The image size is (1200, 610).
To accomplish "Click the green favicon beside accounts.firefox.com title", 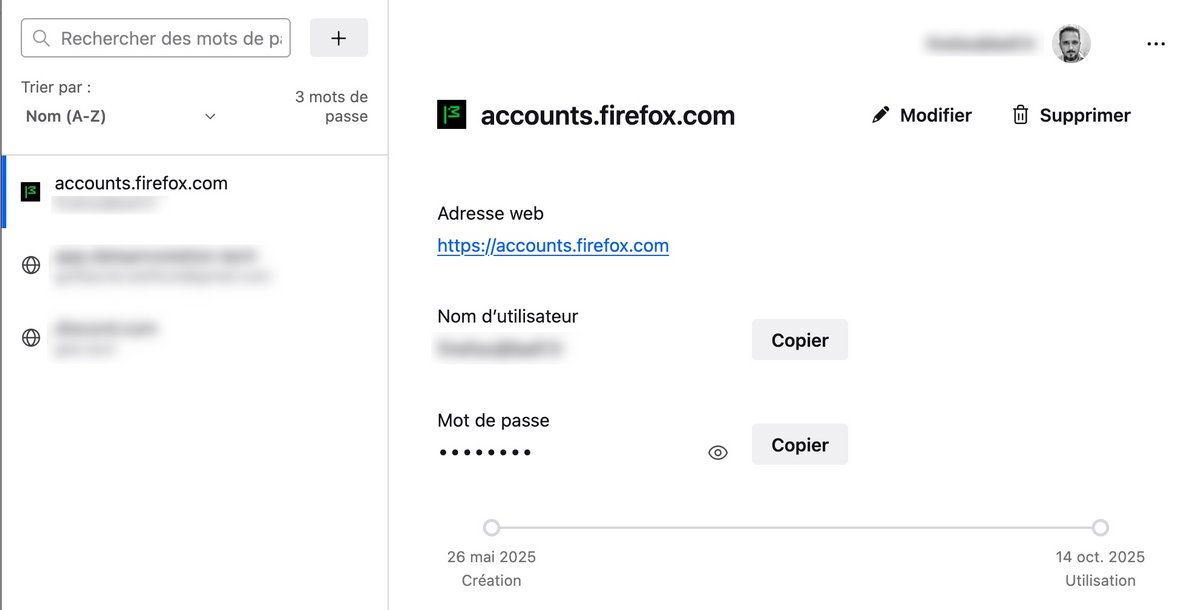I will click(452, 115).
